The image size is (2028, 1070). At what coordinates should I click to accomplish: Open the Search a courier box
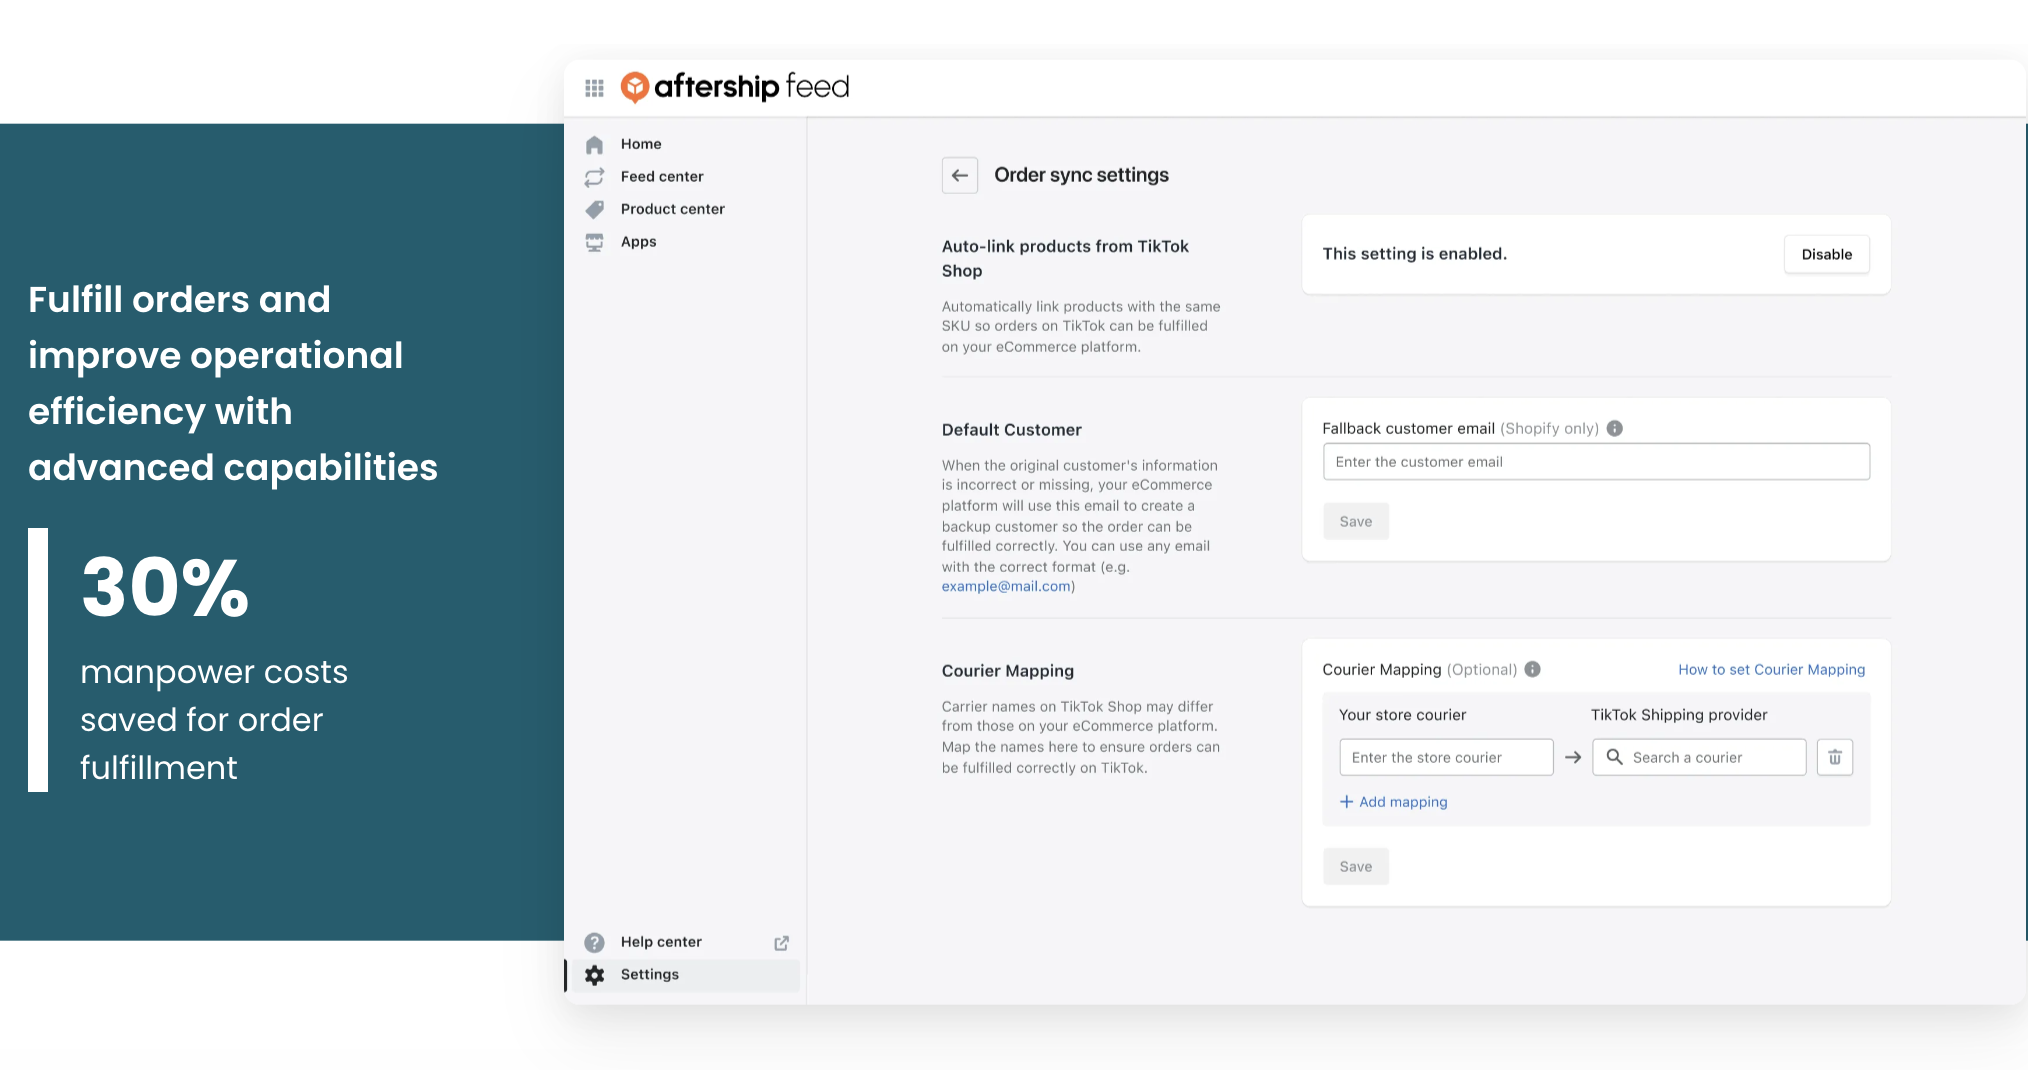click(x=1699, y=757)
